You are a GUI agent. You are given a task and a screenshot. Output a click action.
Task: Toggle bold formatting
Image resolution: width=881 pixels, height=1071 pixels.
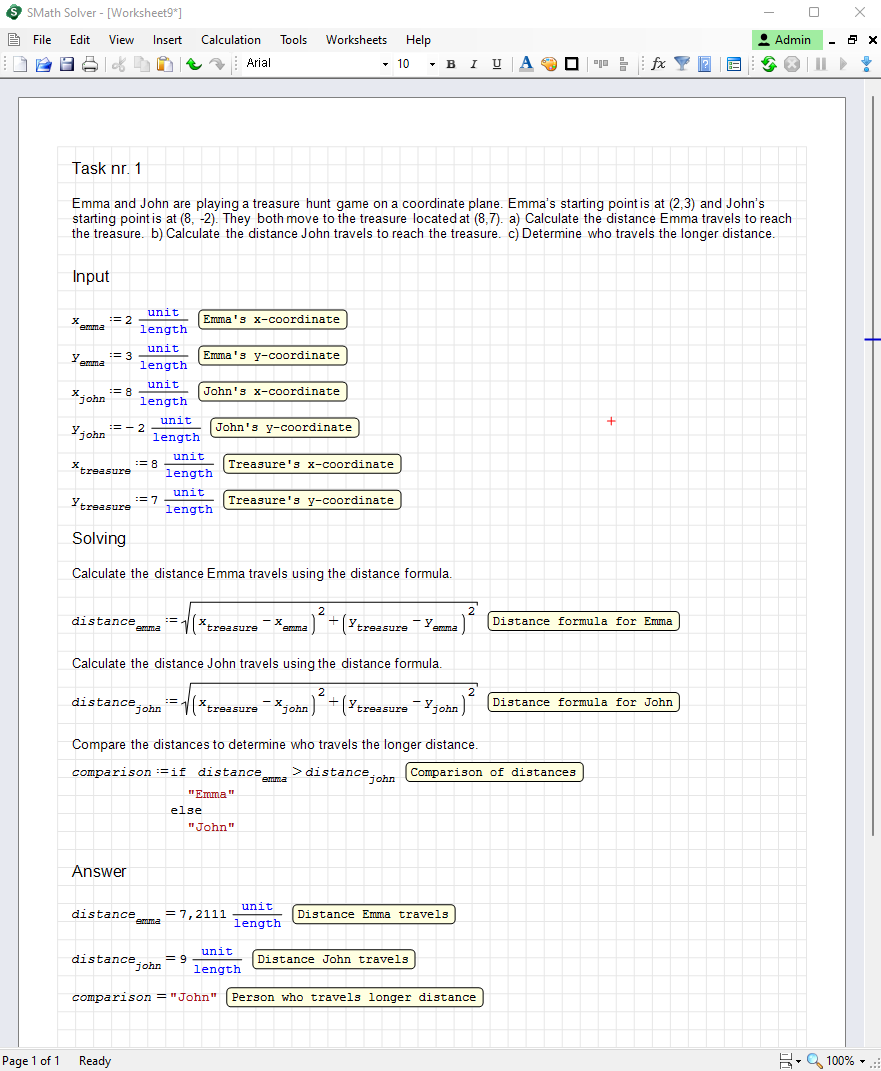pos(451,64)
